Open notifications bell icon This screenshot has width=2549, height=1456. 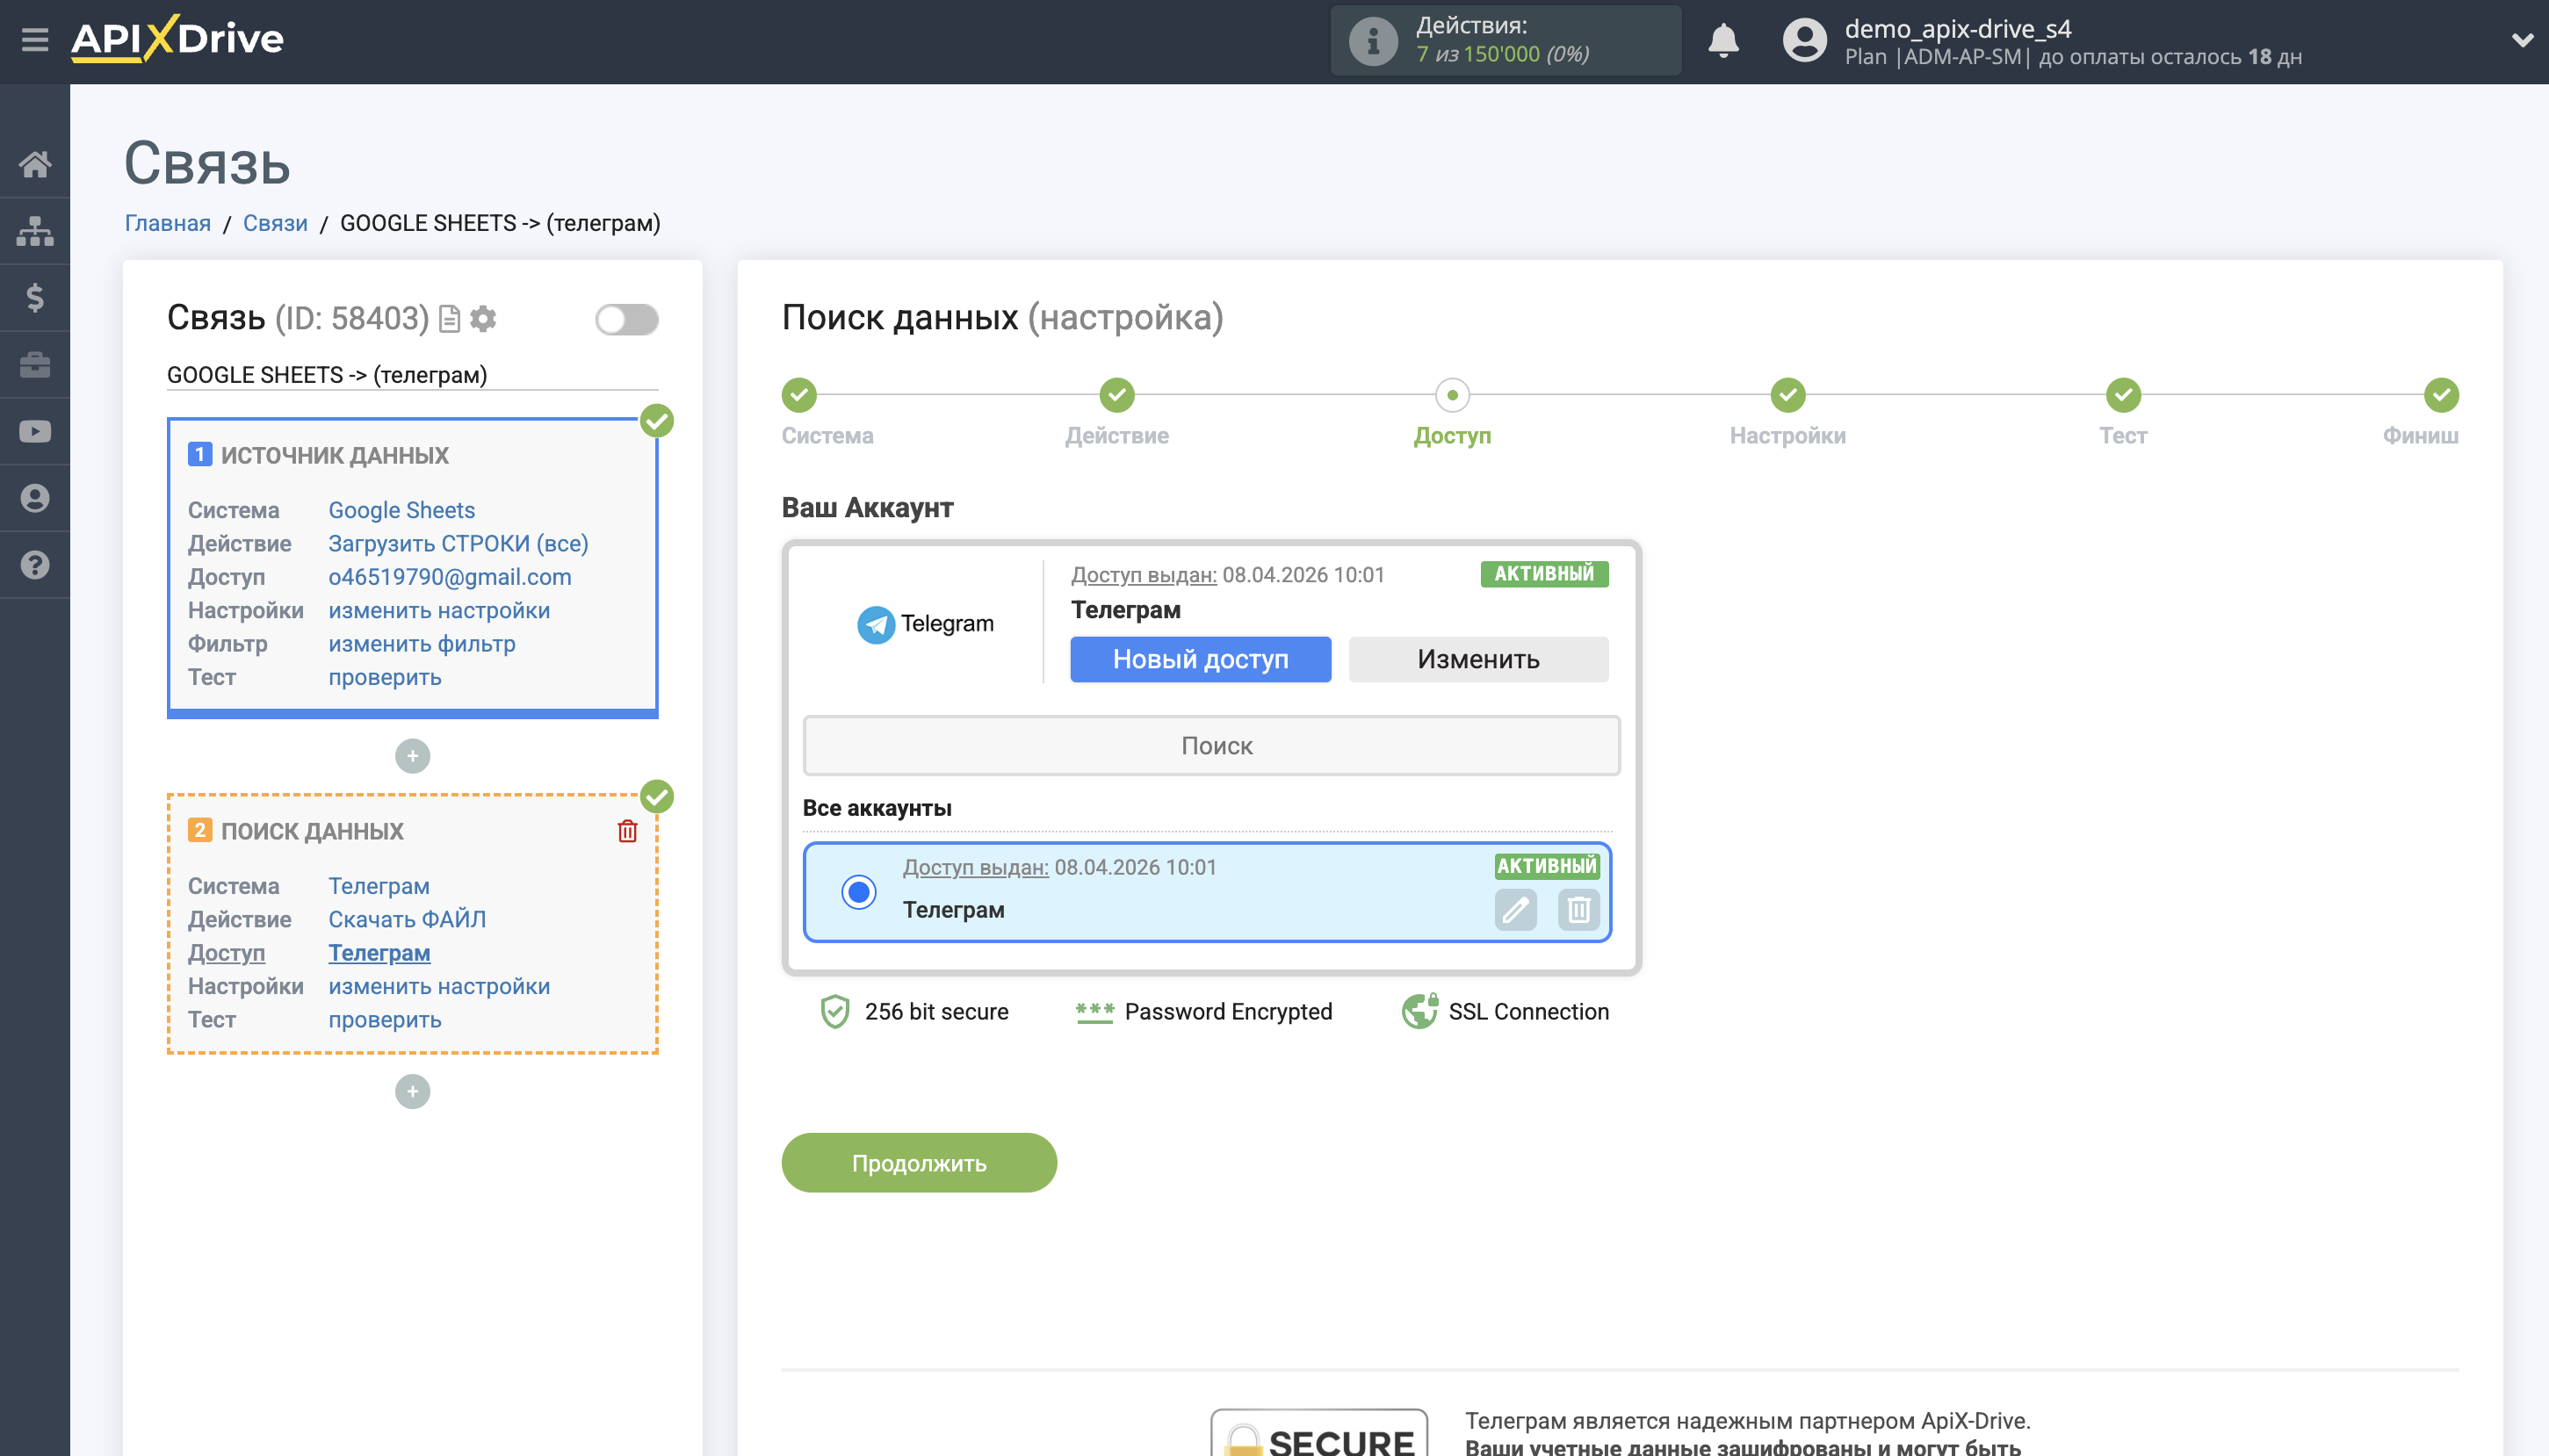point(1724,40)
